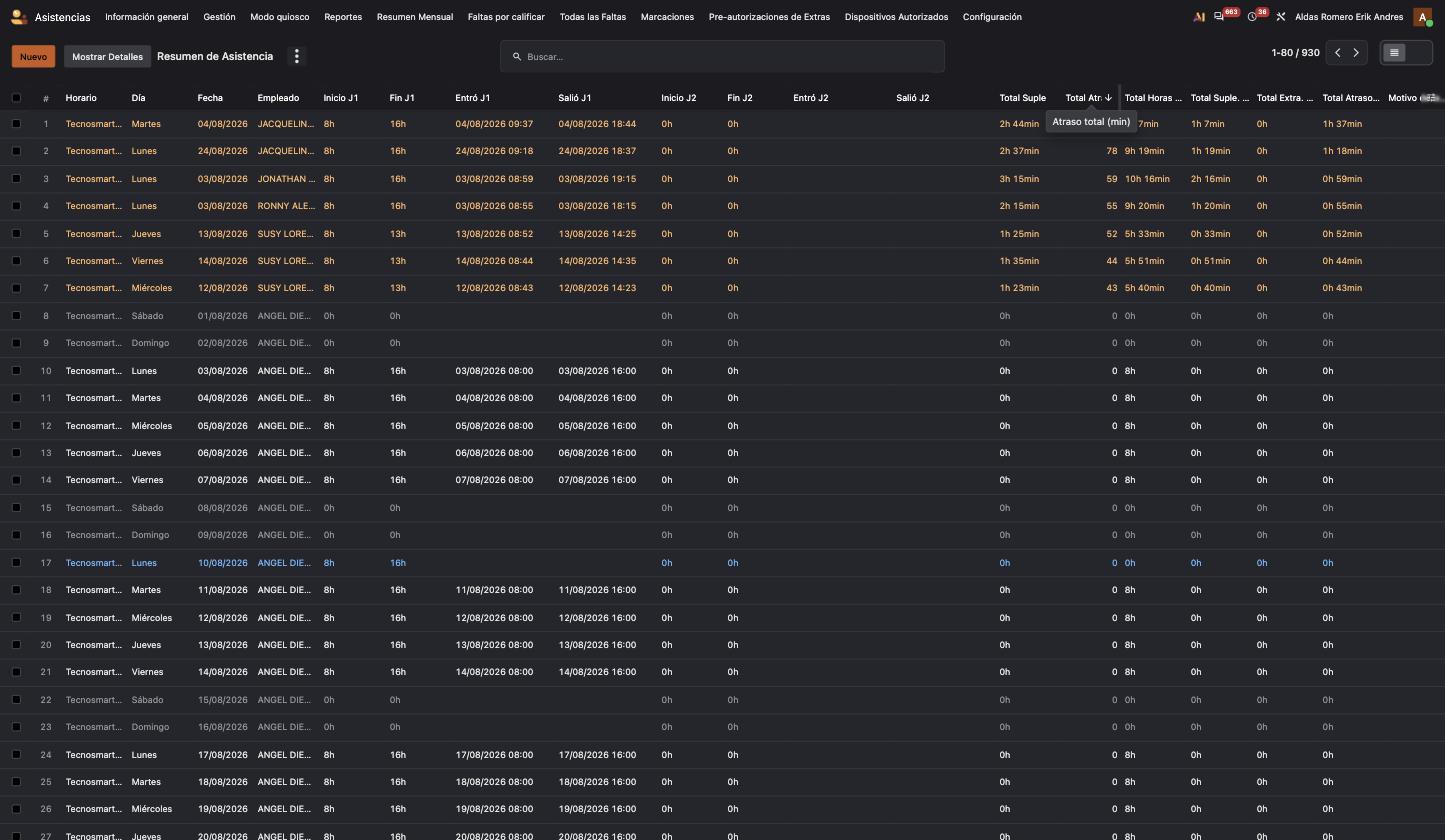Image resolution: width=1445 pixels, height=840 pixels.
Task: Click the sort arrow on Total Atr column
Action: pos(1109,98)
